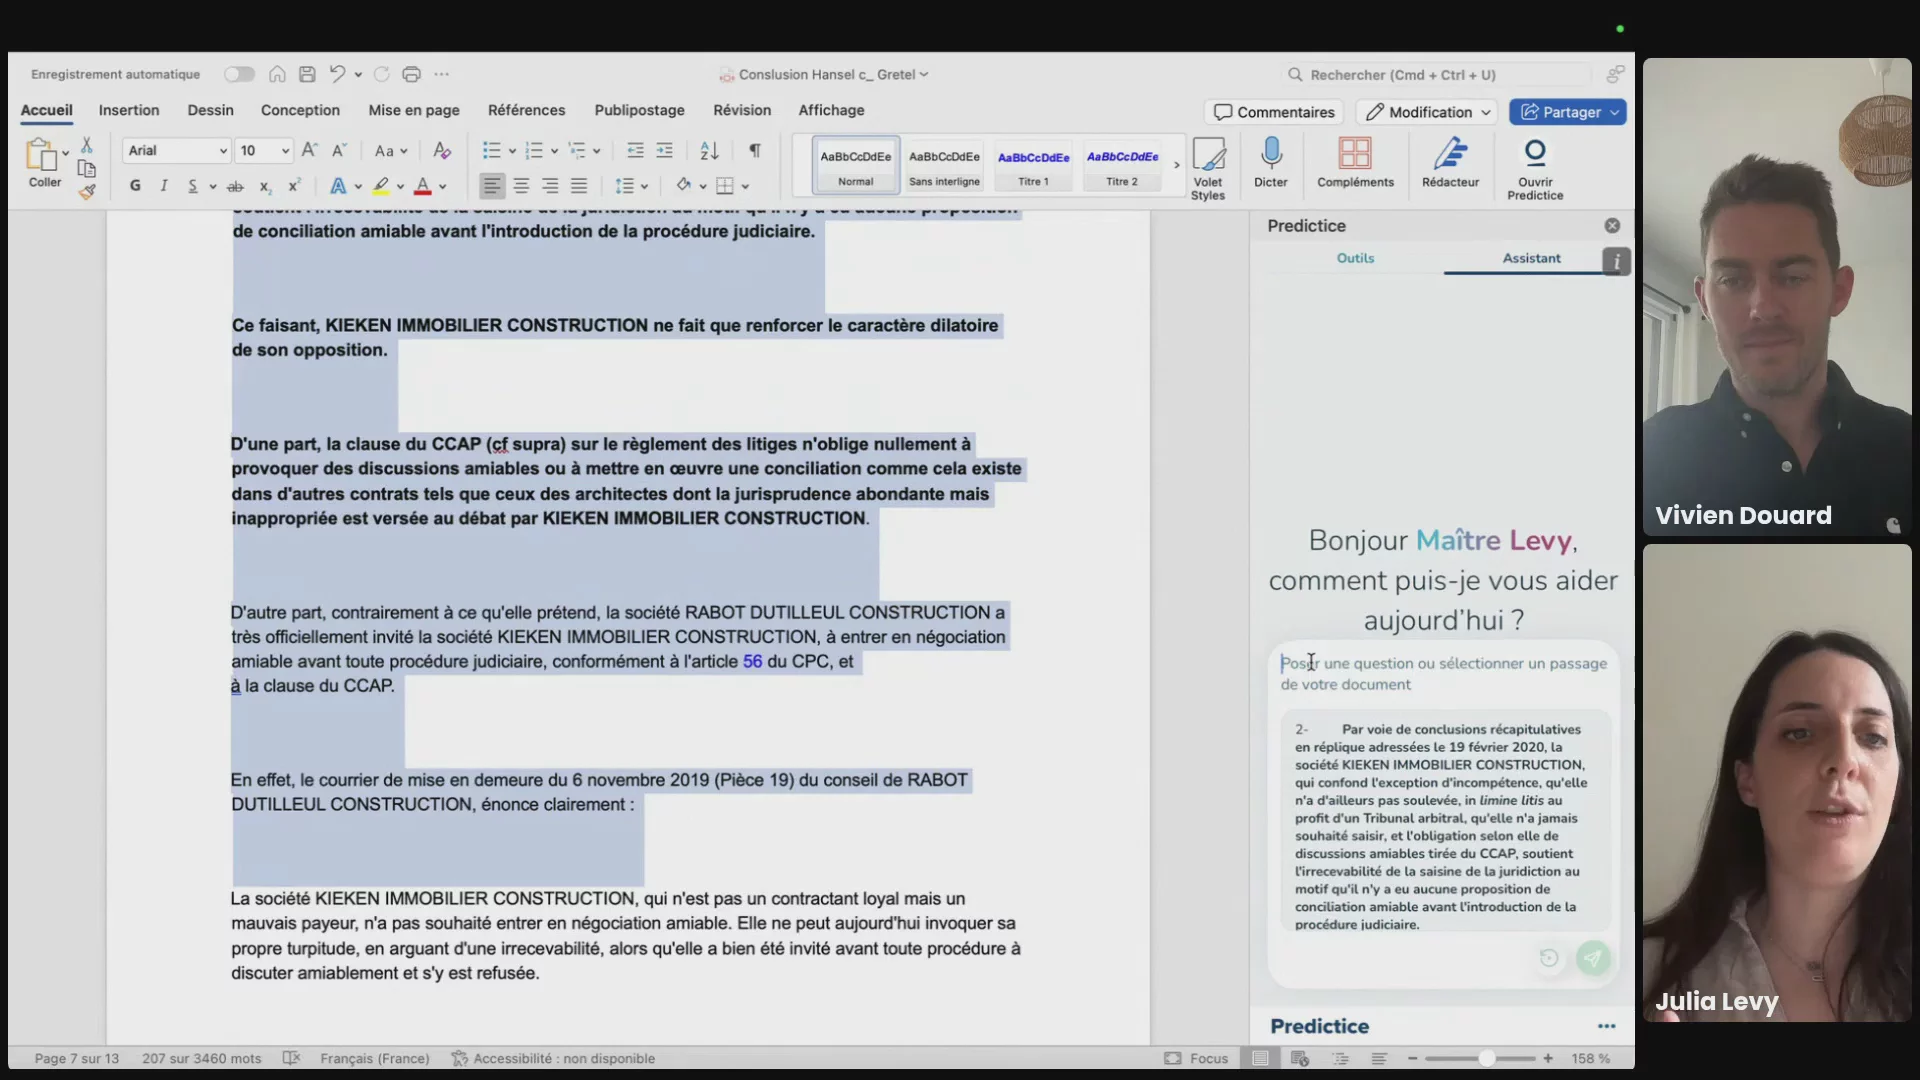Click the increase indent icon
Viewport: 1920px width, 1080px height.
pyautogui.click(x=664, y=151)
